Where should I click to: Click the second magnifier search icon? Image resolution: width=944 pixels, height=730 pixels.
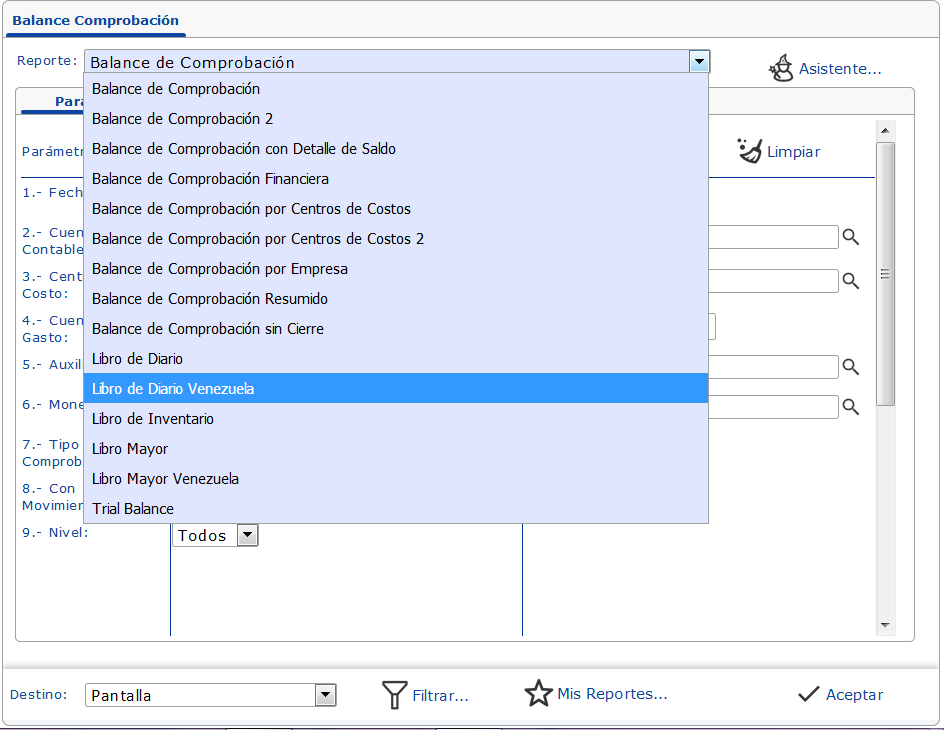click(x=851, y=281)
